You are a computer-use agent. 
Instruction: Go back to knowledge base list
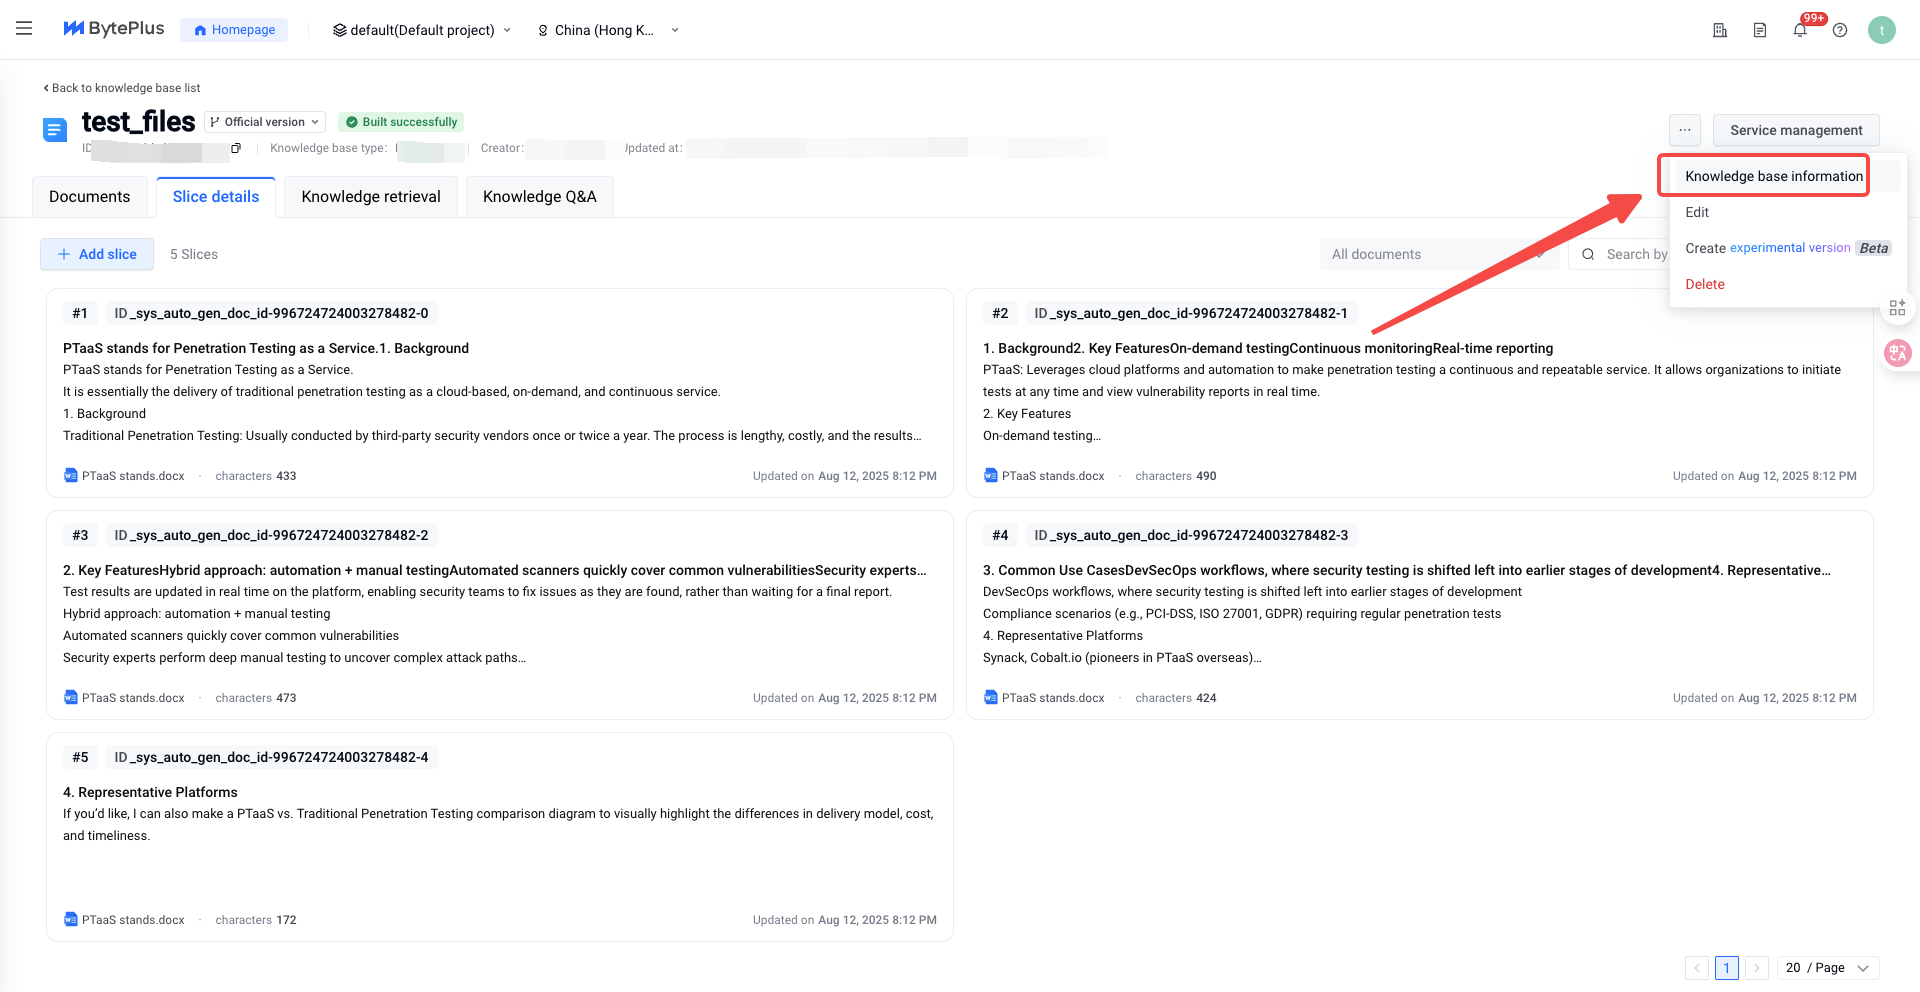tap(122, 88)
